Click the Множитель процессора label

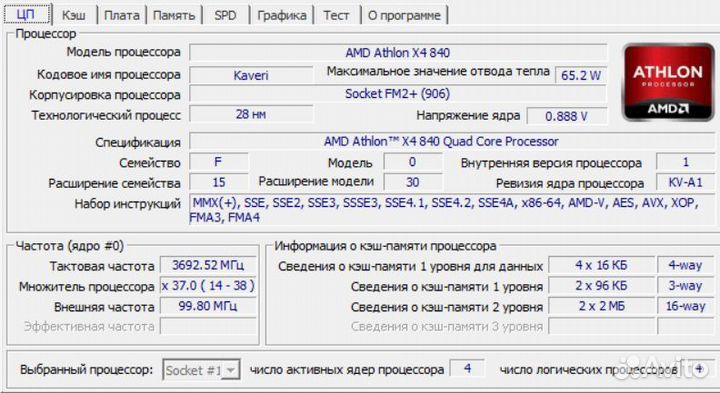(86, 286)
